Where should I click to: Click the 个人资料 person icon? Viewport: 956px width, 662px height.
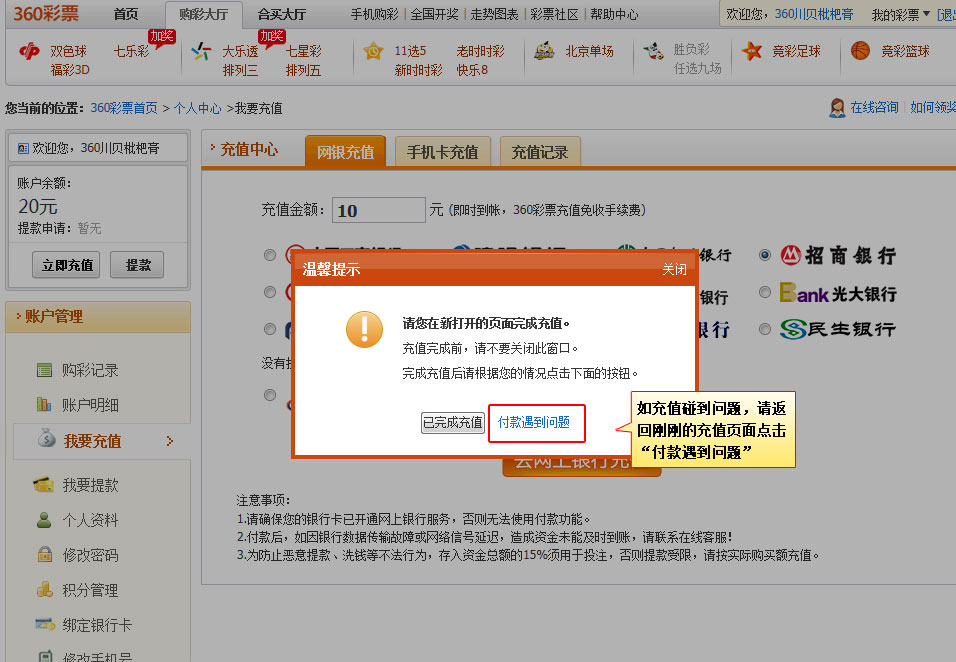pos(44,520)
